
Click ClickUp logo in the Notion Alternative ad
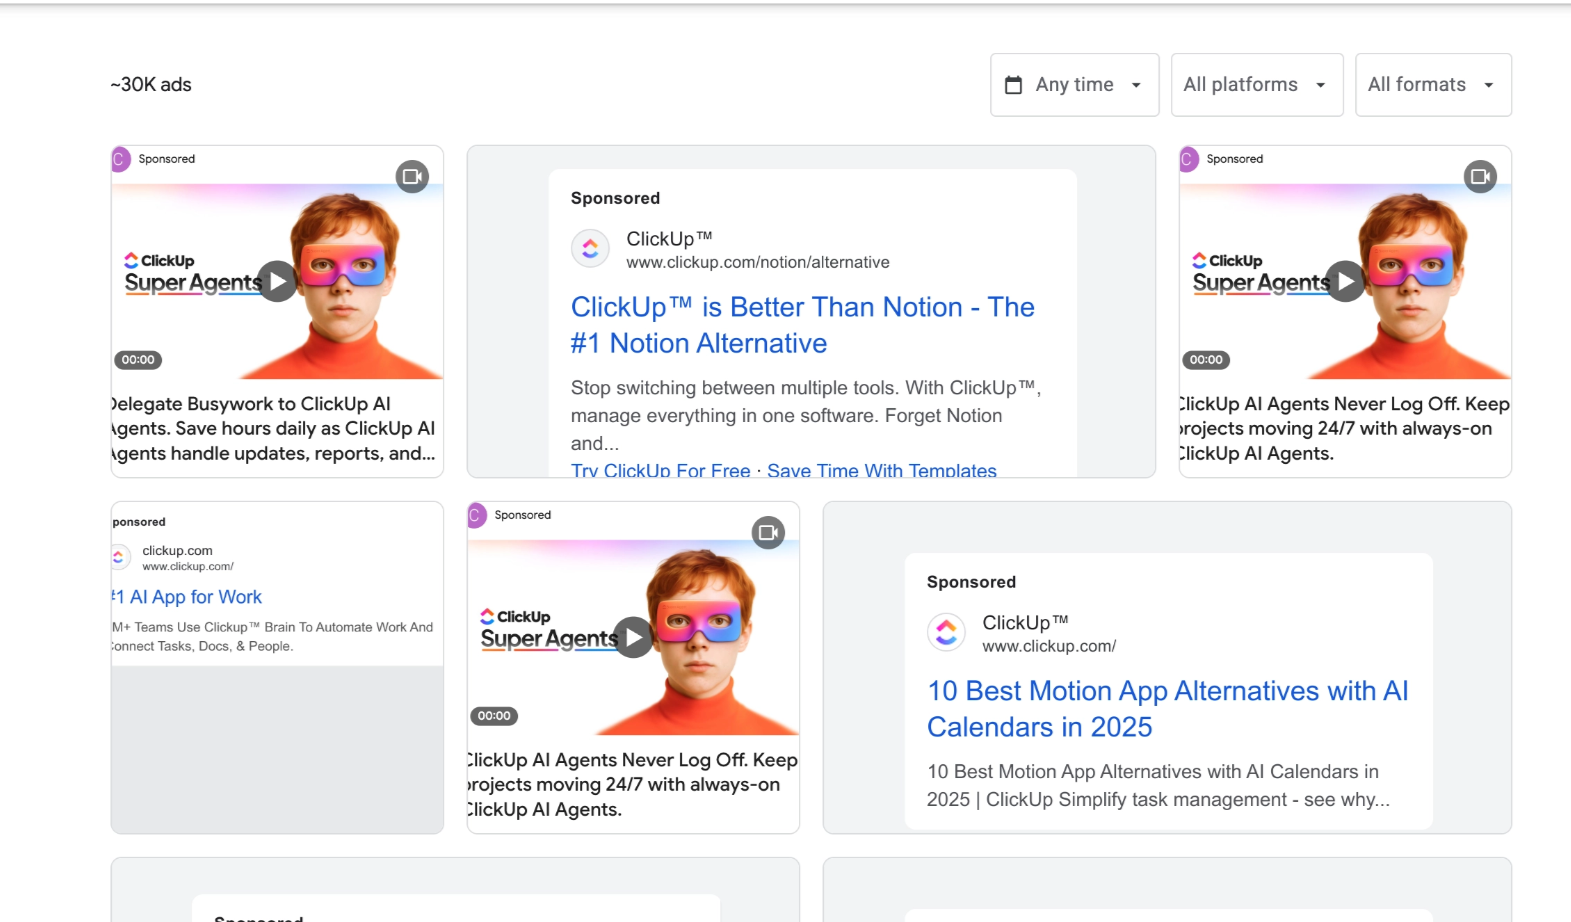click(590, 248)
